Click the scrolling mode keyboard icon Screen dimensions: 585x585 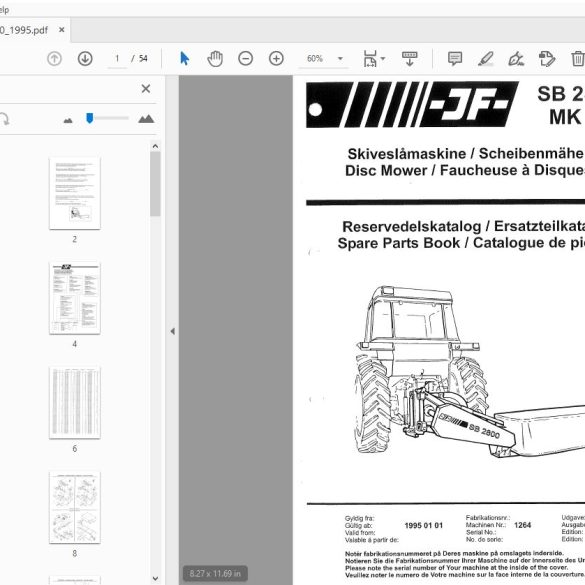click(x=409, y=59)
